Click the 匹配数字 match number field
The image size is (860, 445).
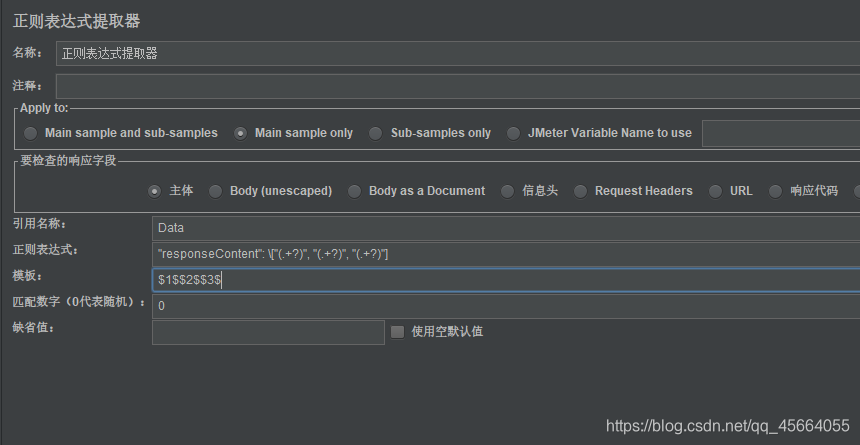[506, 306]
